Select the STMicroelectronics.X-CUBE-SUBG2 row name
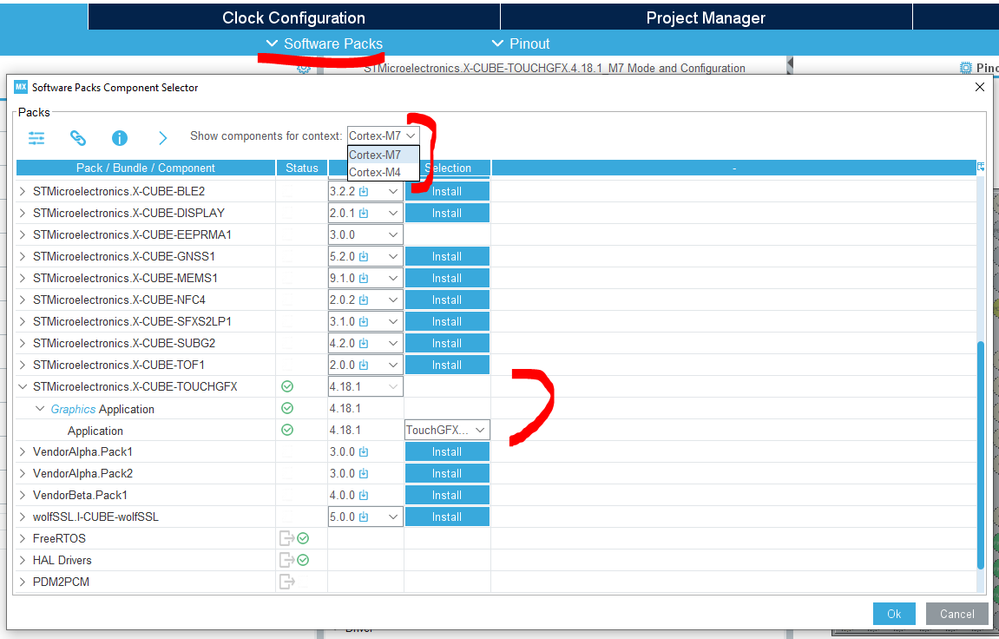The width and height of the screenshot is (999, 639). pyautogui.click(x=124, y=343)
